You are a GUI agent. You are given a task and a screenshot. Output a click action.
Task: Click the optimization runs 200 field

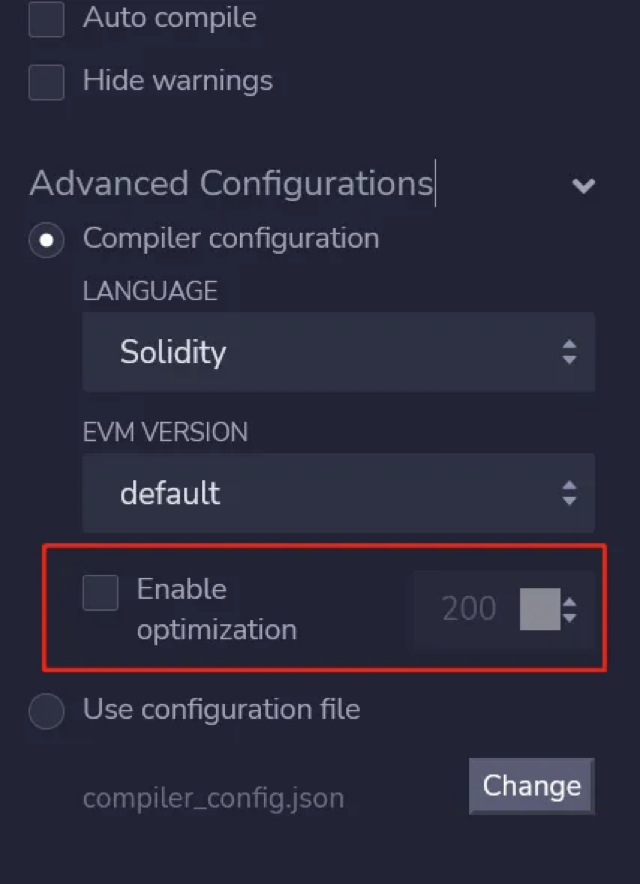(468, 609)
